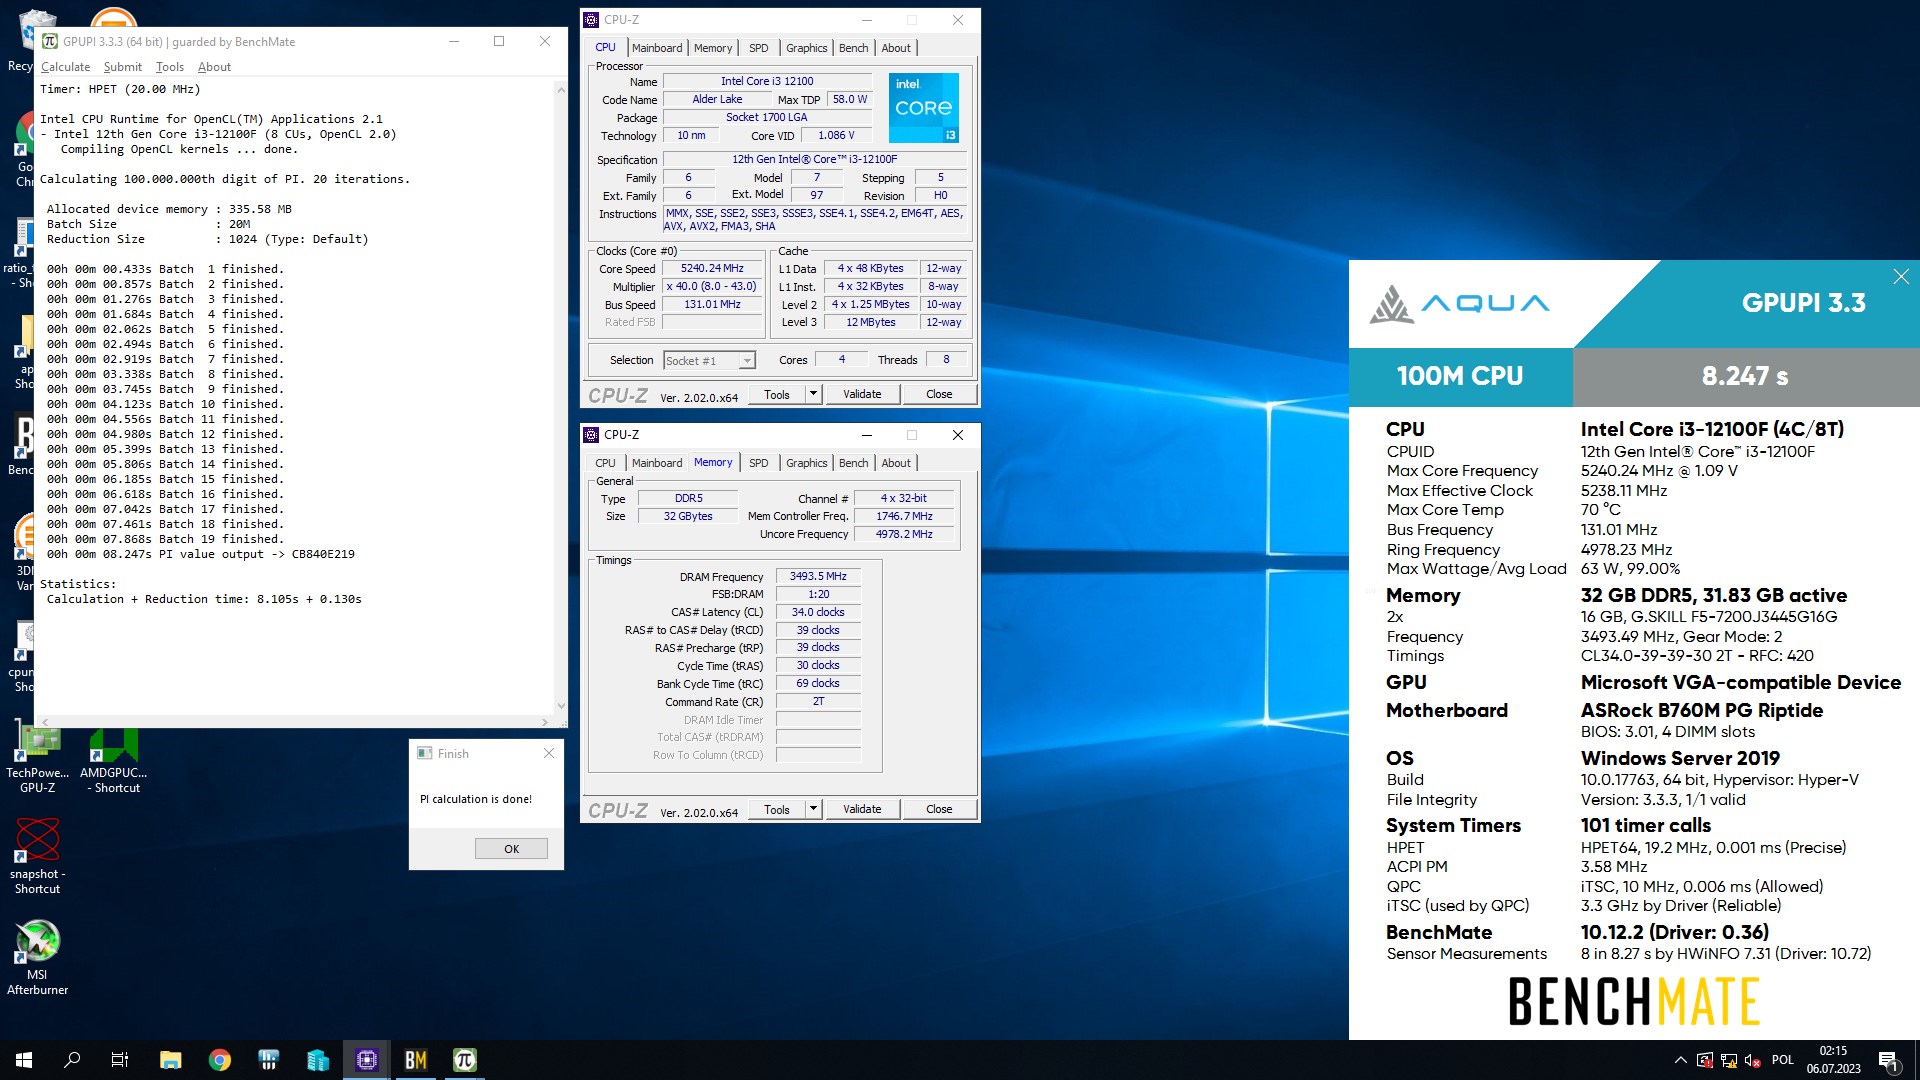Click Close button in top CPU-Z
The width and height of the screenshot is (1920, 1080).
click(x=939, y=394)
